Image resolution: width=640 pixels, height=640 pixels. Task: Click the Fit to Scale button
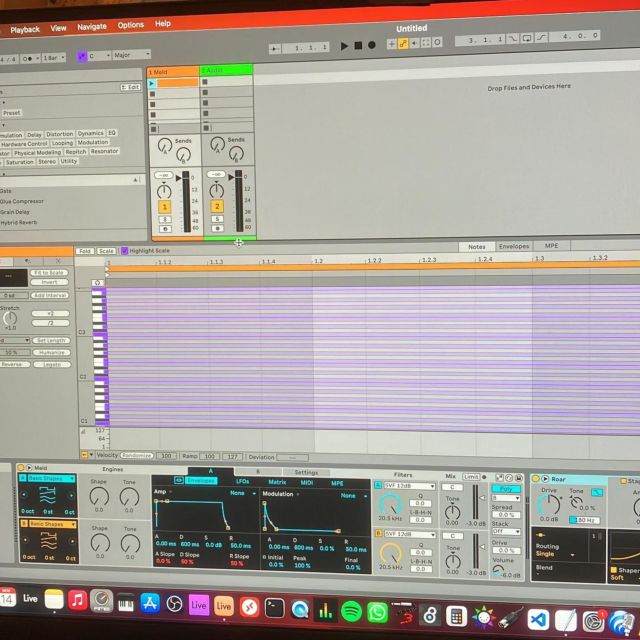click(x=49, y=273)
